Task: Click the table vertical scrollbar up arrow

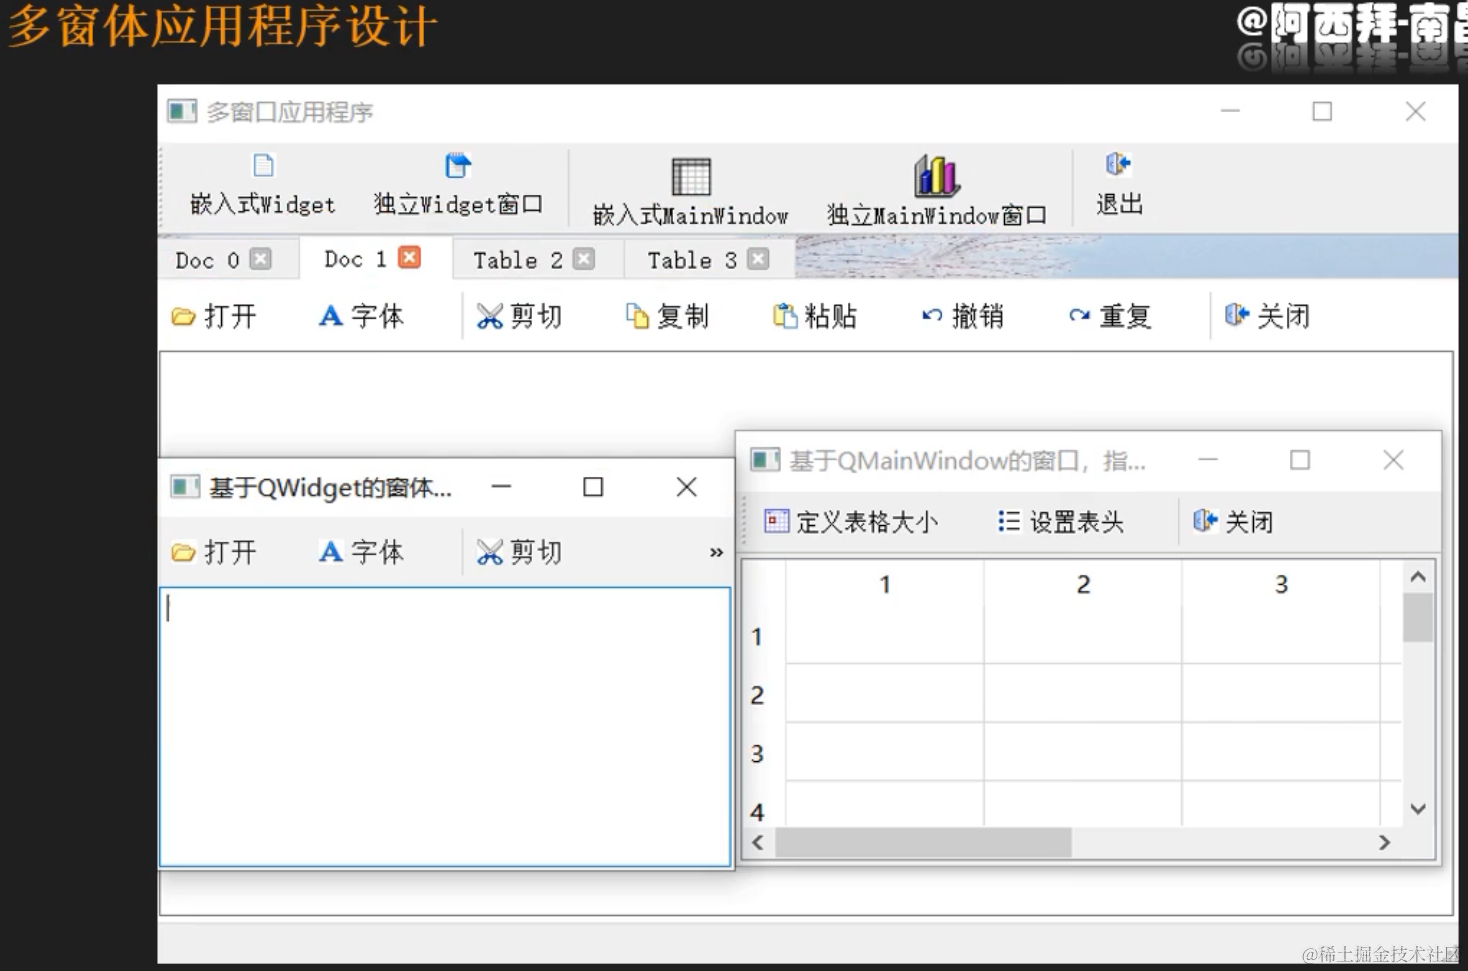Action: [x=1418, y=577]
